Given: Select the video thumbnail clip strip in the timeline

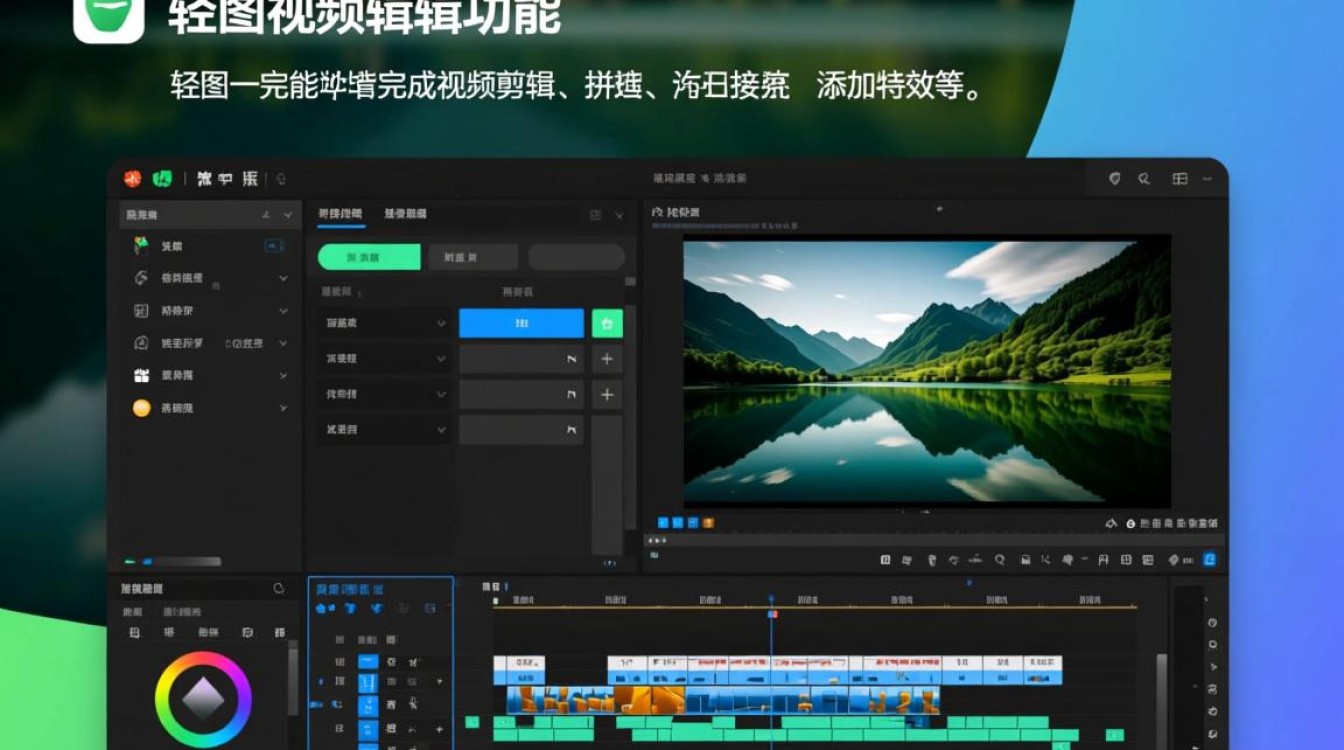Looking at the screenshot, I should tap(723, 699).
